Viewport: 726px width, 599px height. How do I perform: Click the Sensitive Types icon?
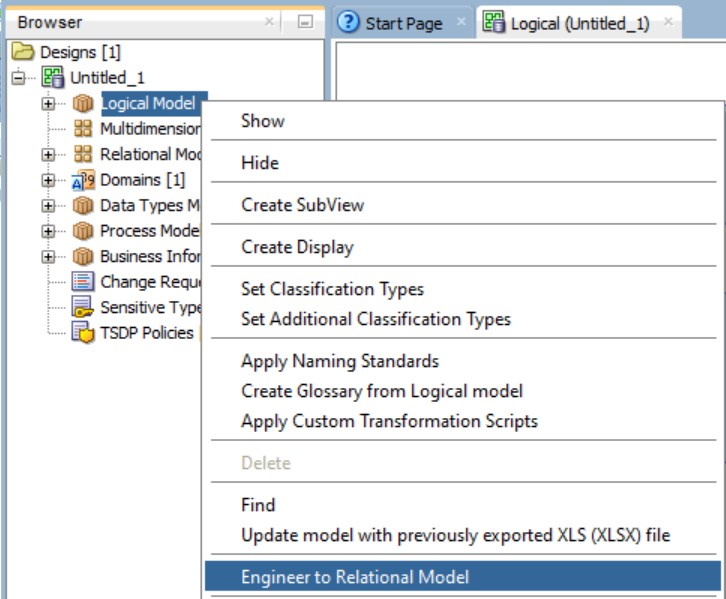(84, 308)
